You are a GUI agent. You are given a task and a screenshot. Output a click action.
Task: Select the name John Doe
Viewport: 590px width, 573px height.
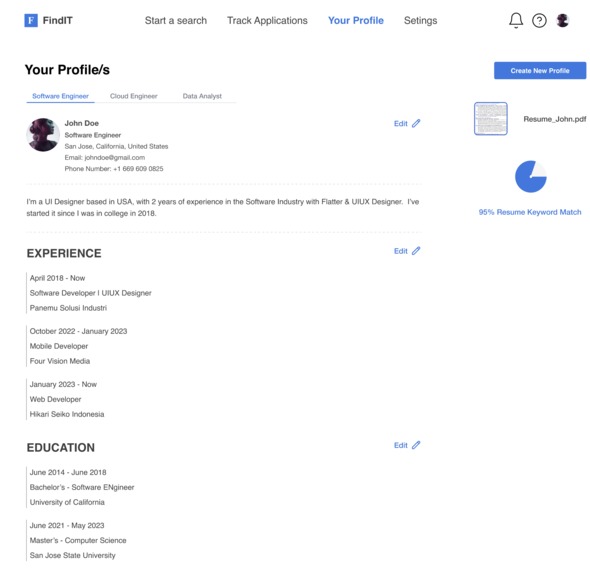coord(82,123)
